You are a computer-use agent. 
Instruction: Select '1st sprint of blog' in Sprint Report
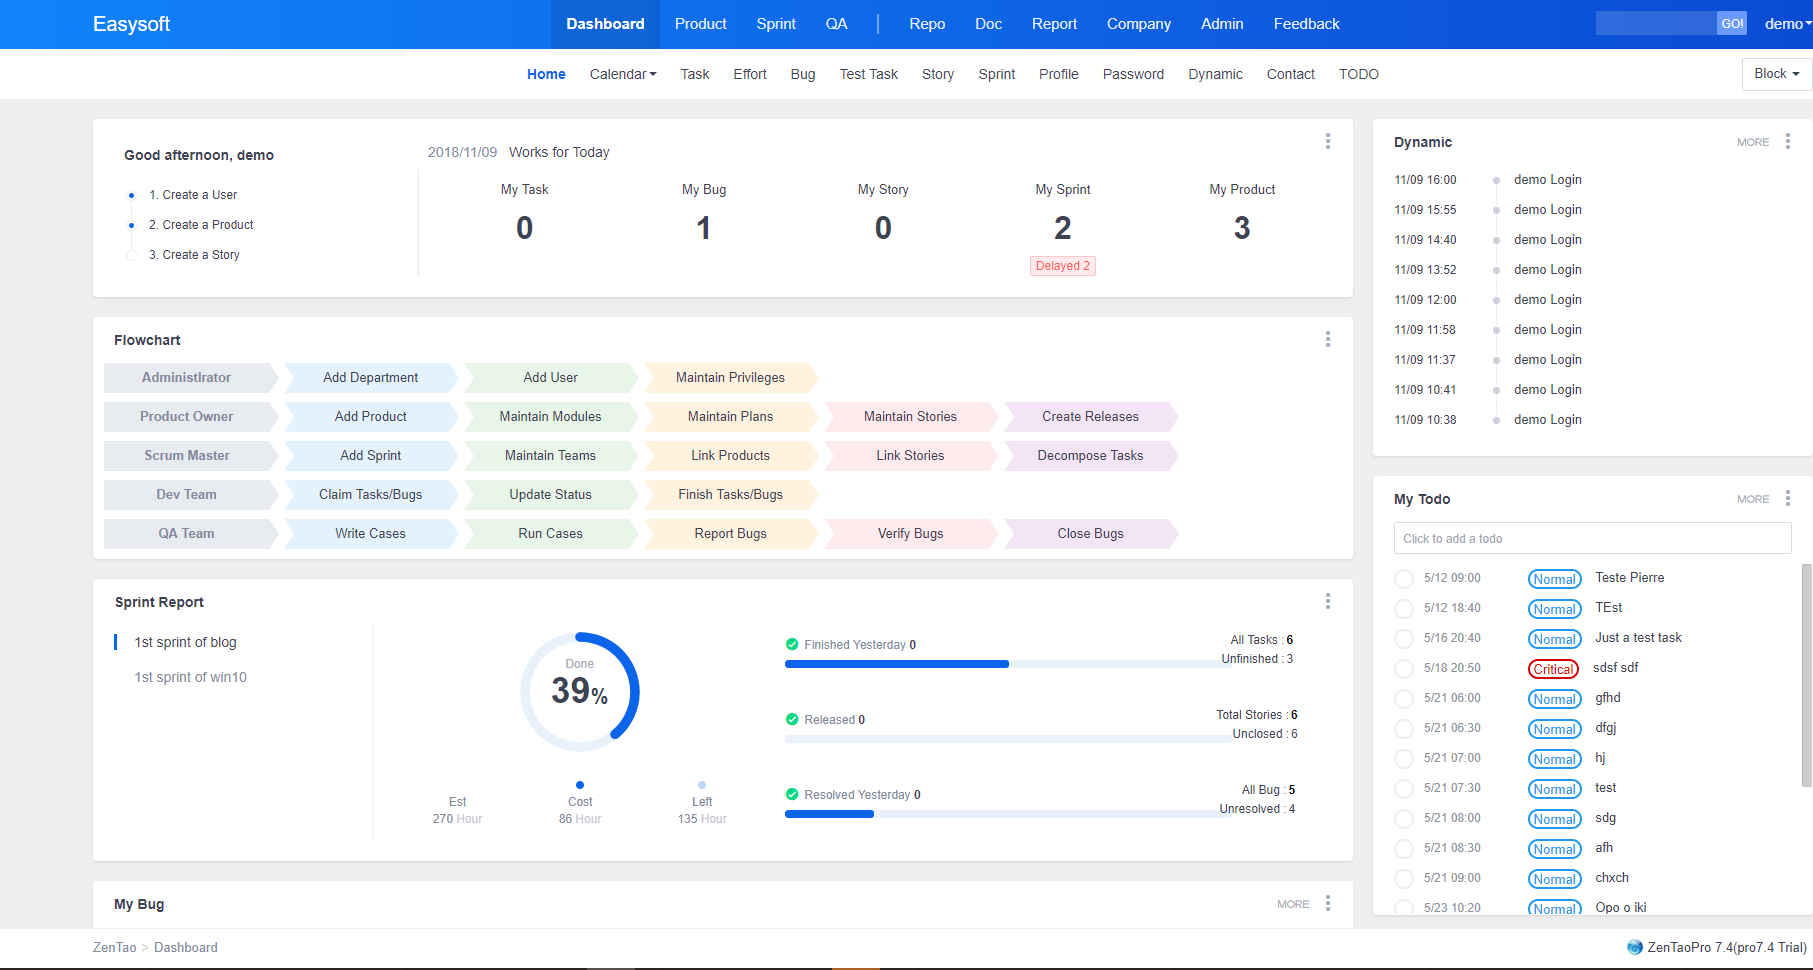click(186, 642)
